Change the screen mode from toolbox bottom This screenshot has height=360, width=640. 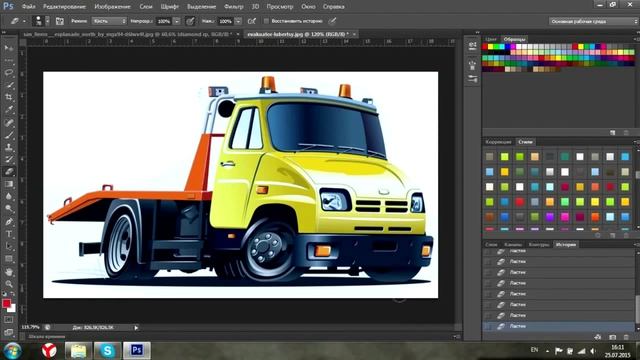pos(9,333)
